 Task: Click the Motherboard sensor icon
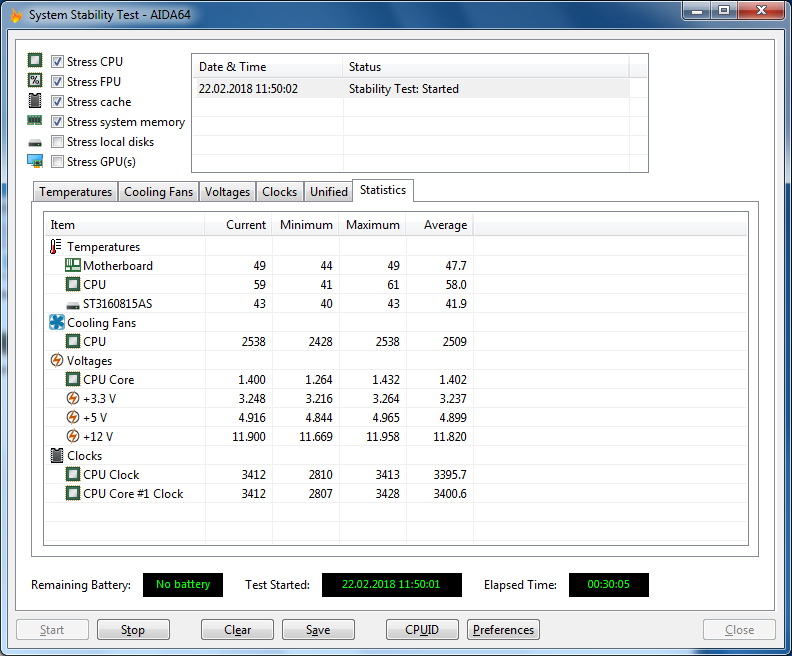click(x=72, y=266)
